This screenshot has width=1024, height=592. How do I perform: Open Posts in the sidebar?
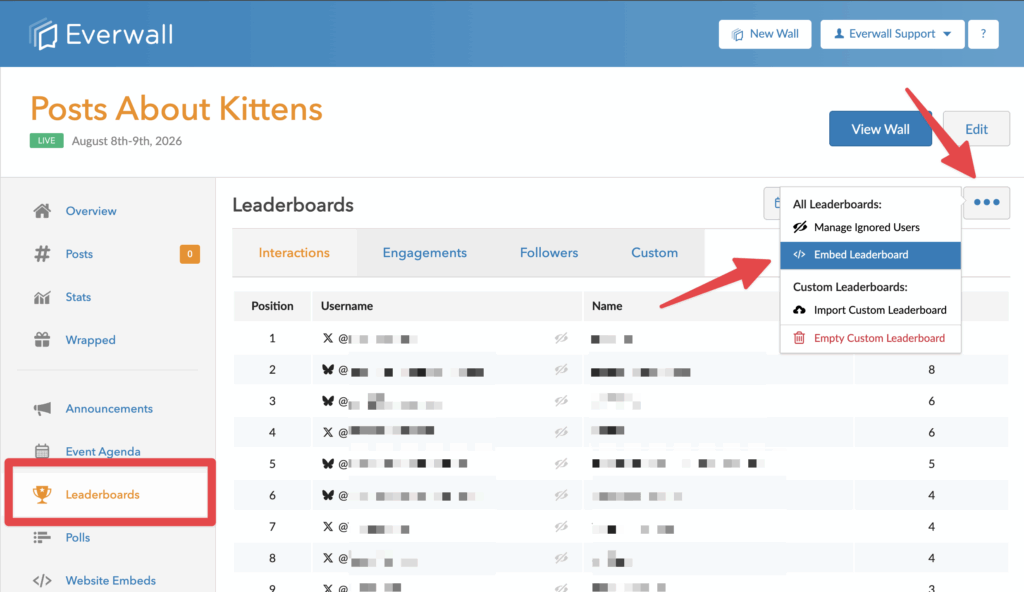pyautogui.click(x=79, y=254)
